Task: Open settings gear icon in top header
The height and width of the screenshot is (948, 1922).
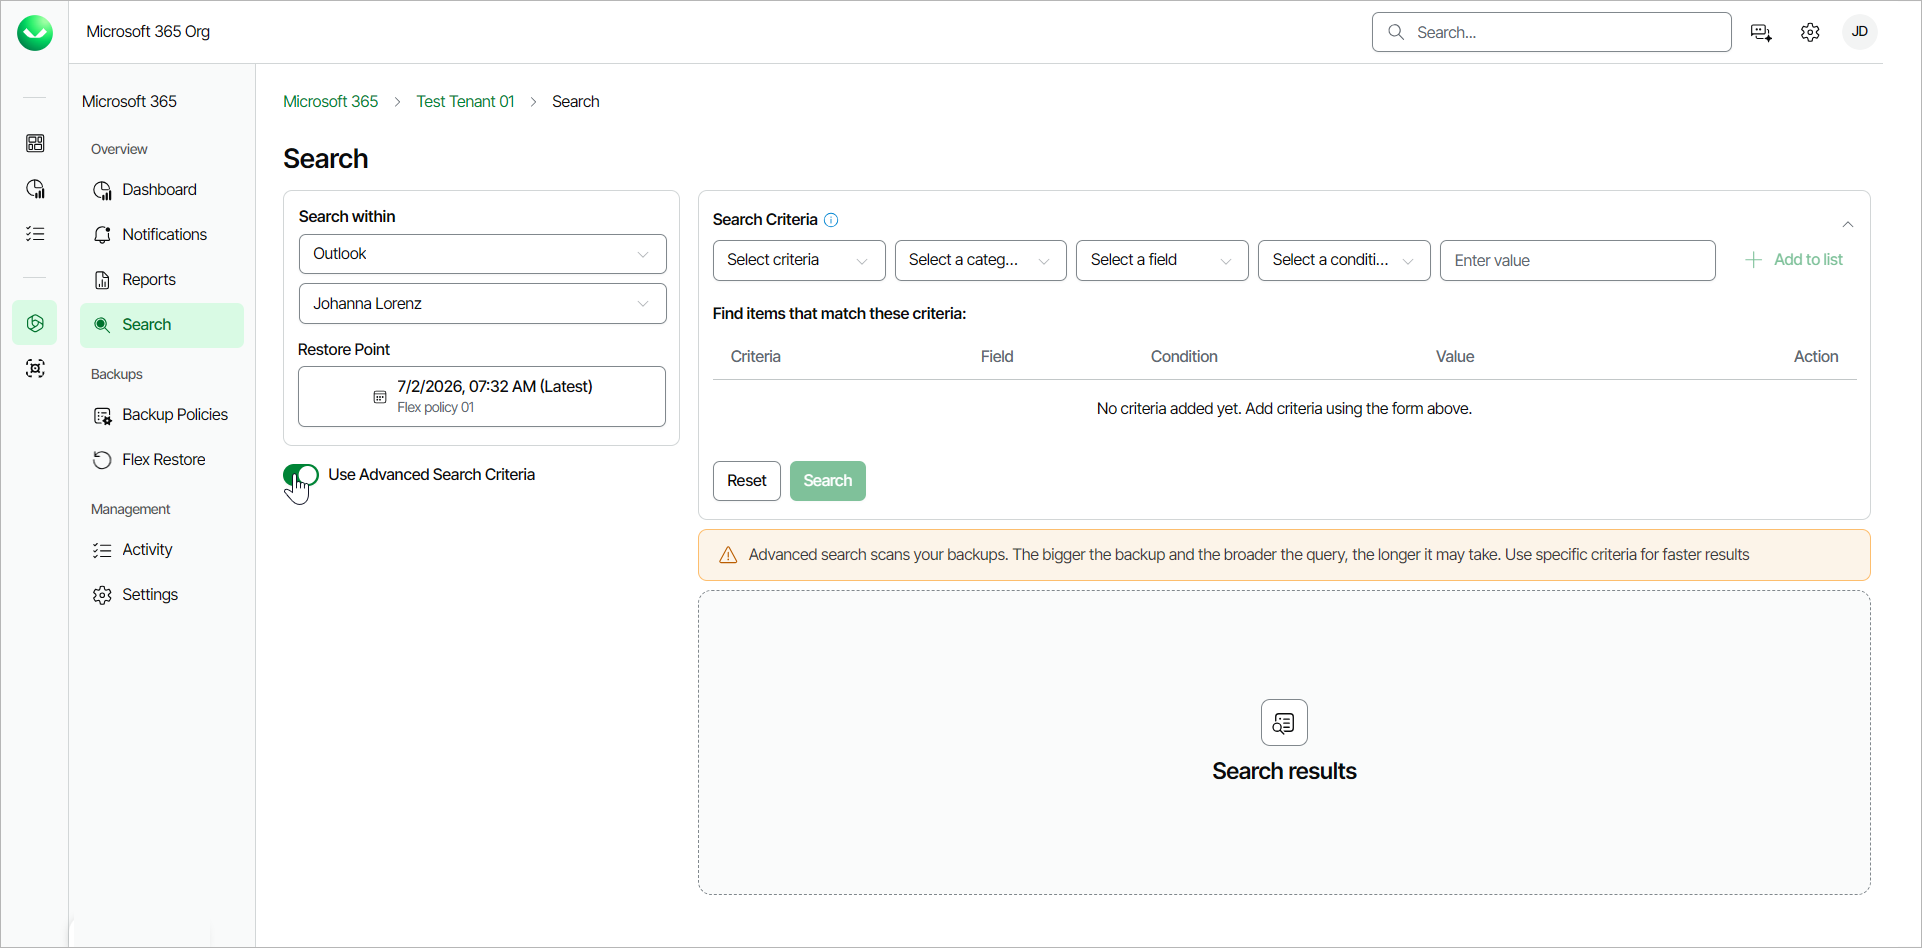Action: (1810, 32)
